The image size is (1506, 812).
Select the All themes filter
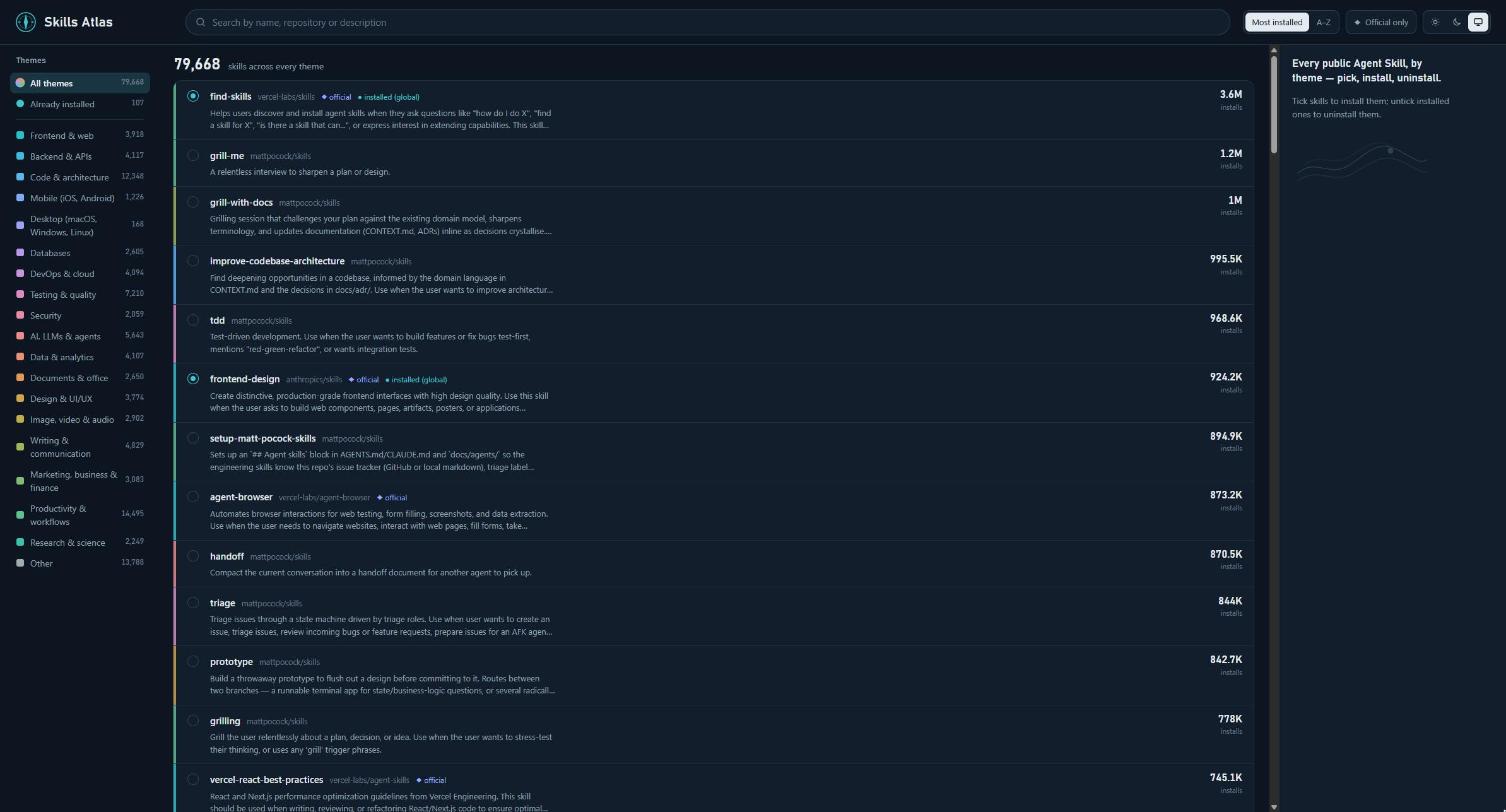[x=80, y=83]
